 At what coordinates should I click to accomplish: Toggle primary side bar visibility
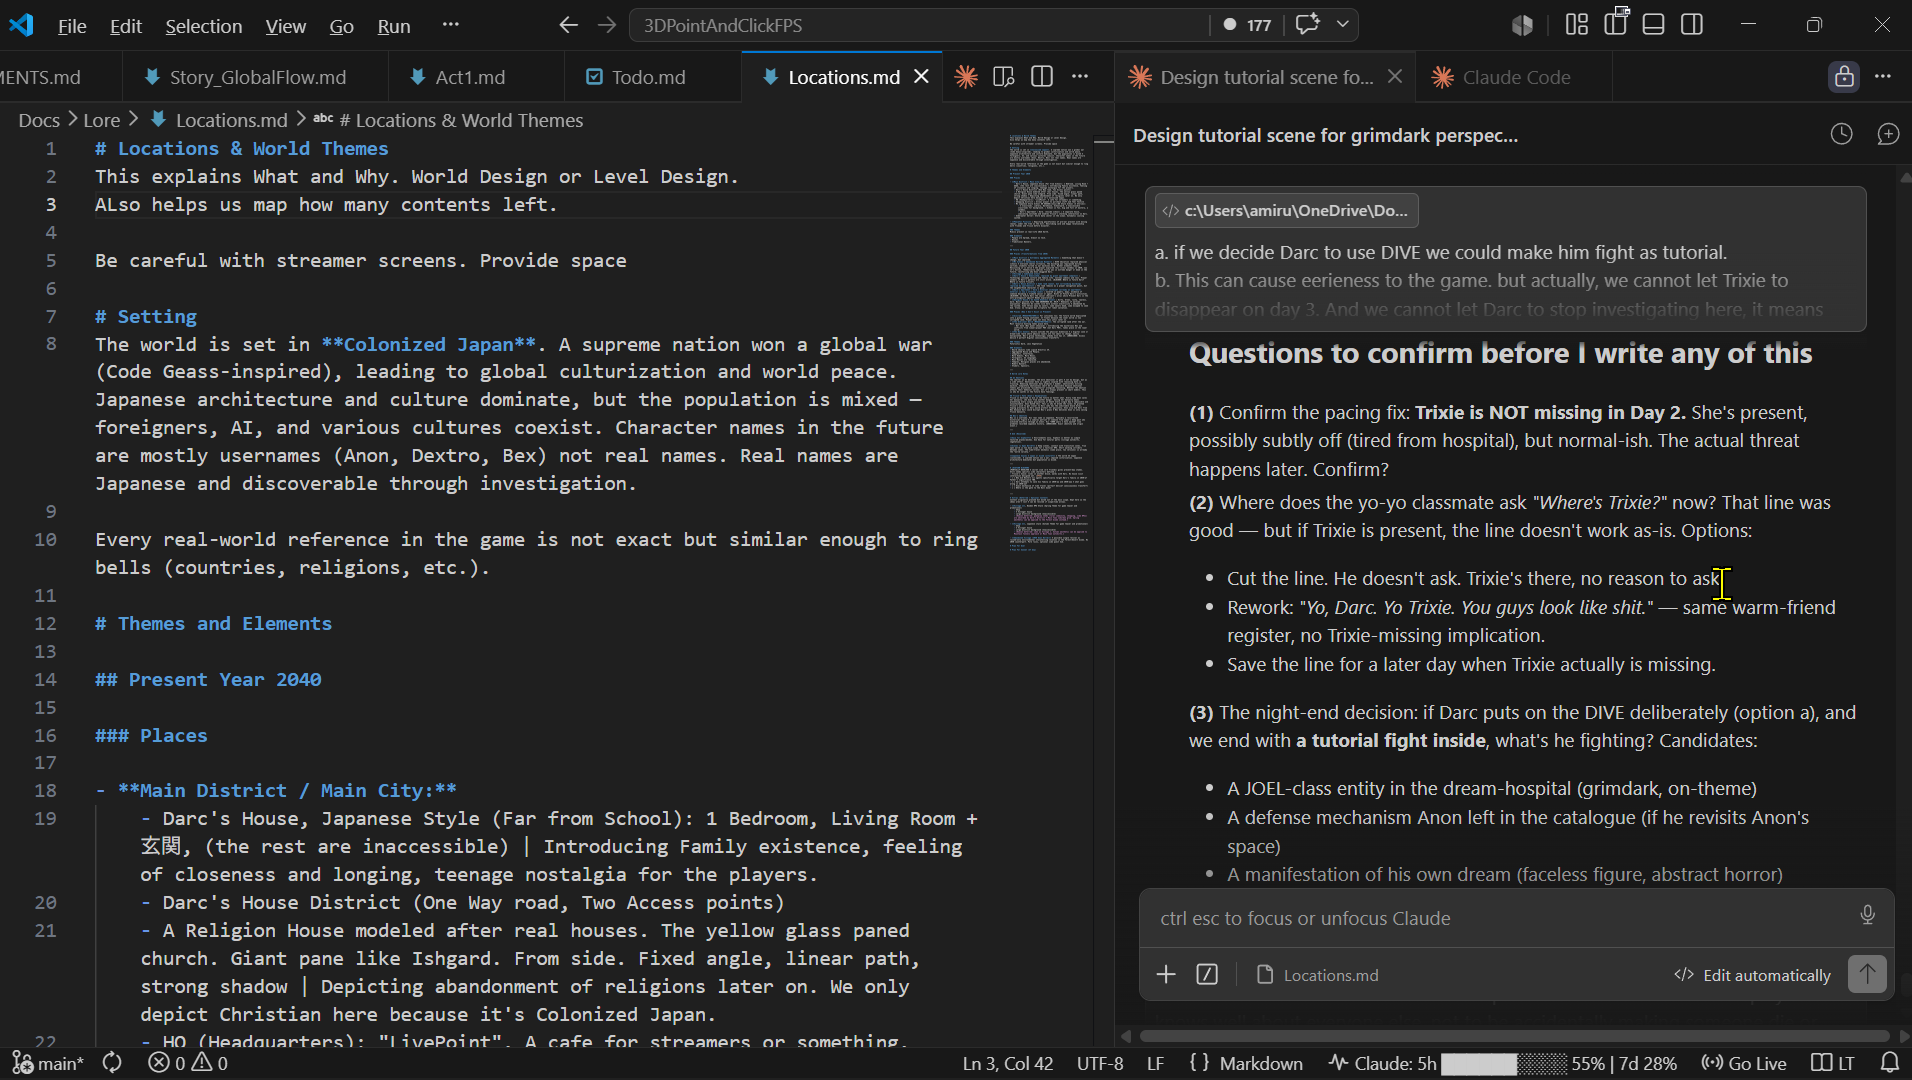[1616, 24]
